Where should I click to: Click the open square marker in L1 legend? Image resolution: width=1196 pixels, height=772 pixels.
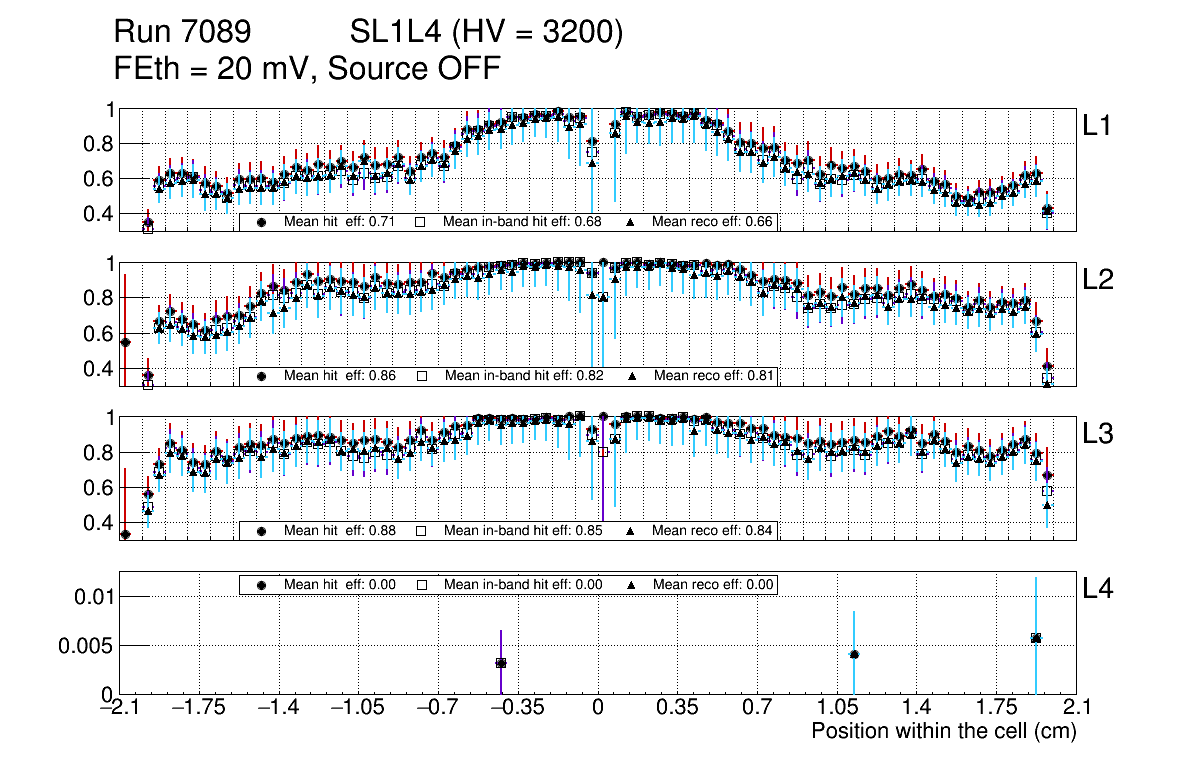point(421,222)
